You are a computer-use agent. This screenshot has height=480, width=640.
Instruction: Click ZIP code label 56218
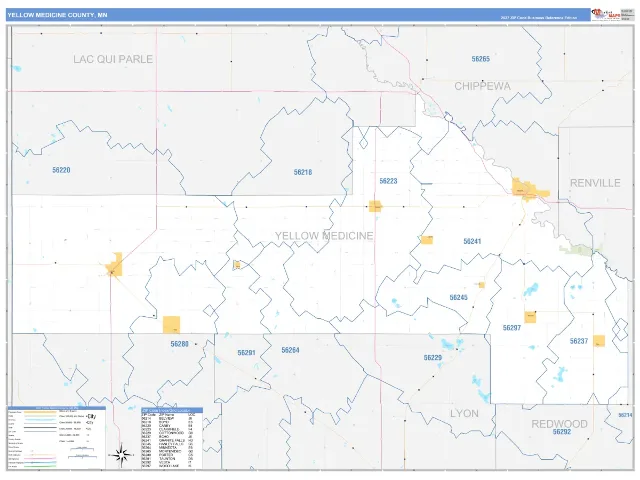pyautogui.click(x=302, y=172)
